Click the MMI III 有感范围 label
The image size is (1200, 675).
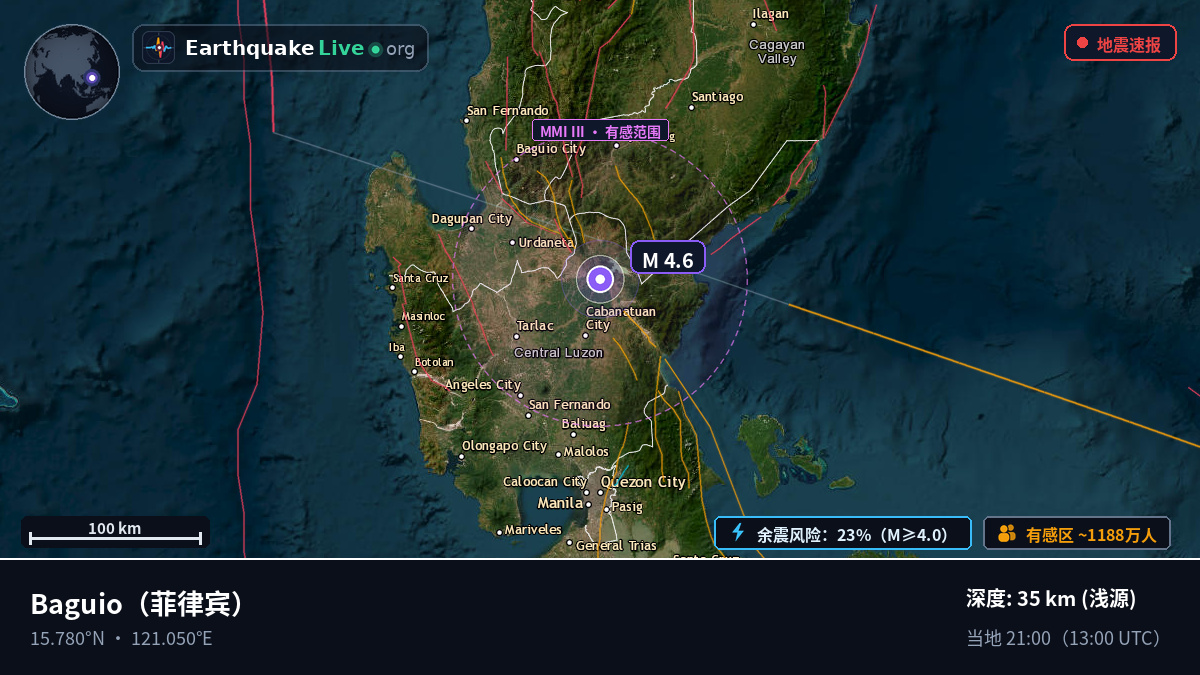600,131
